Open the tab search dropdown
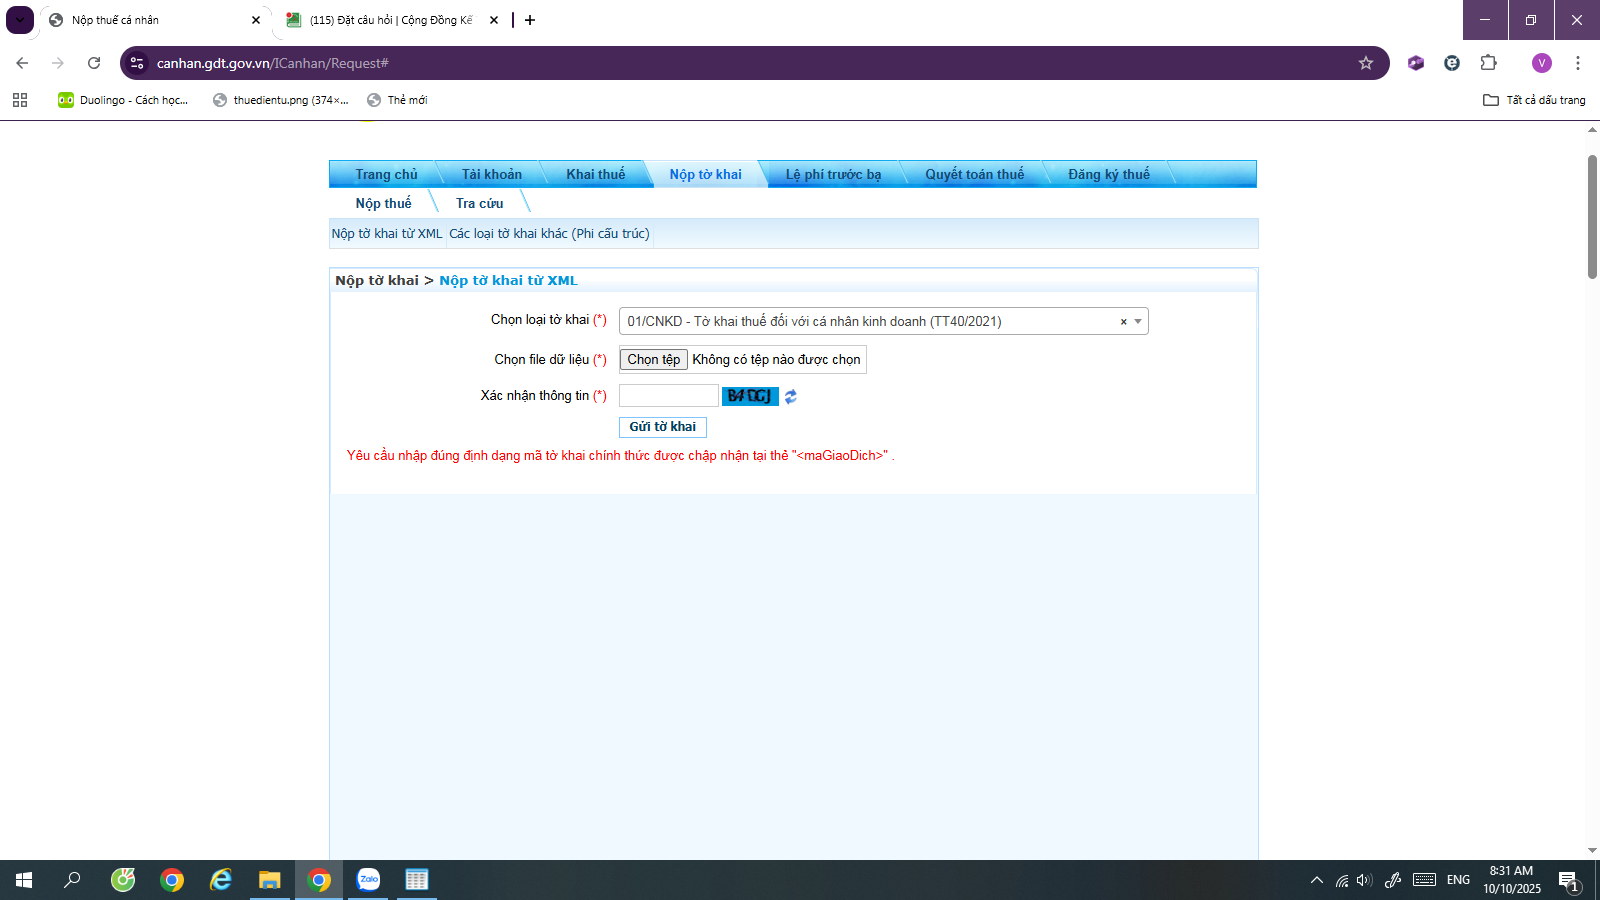Screen dimensions: 1600x900 click(20, 20)
